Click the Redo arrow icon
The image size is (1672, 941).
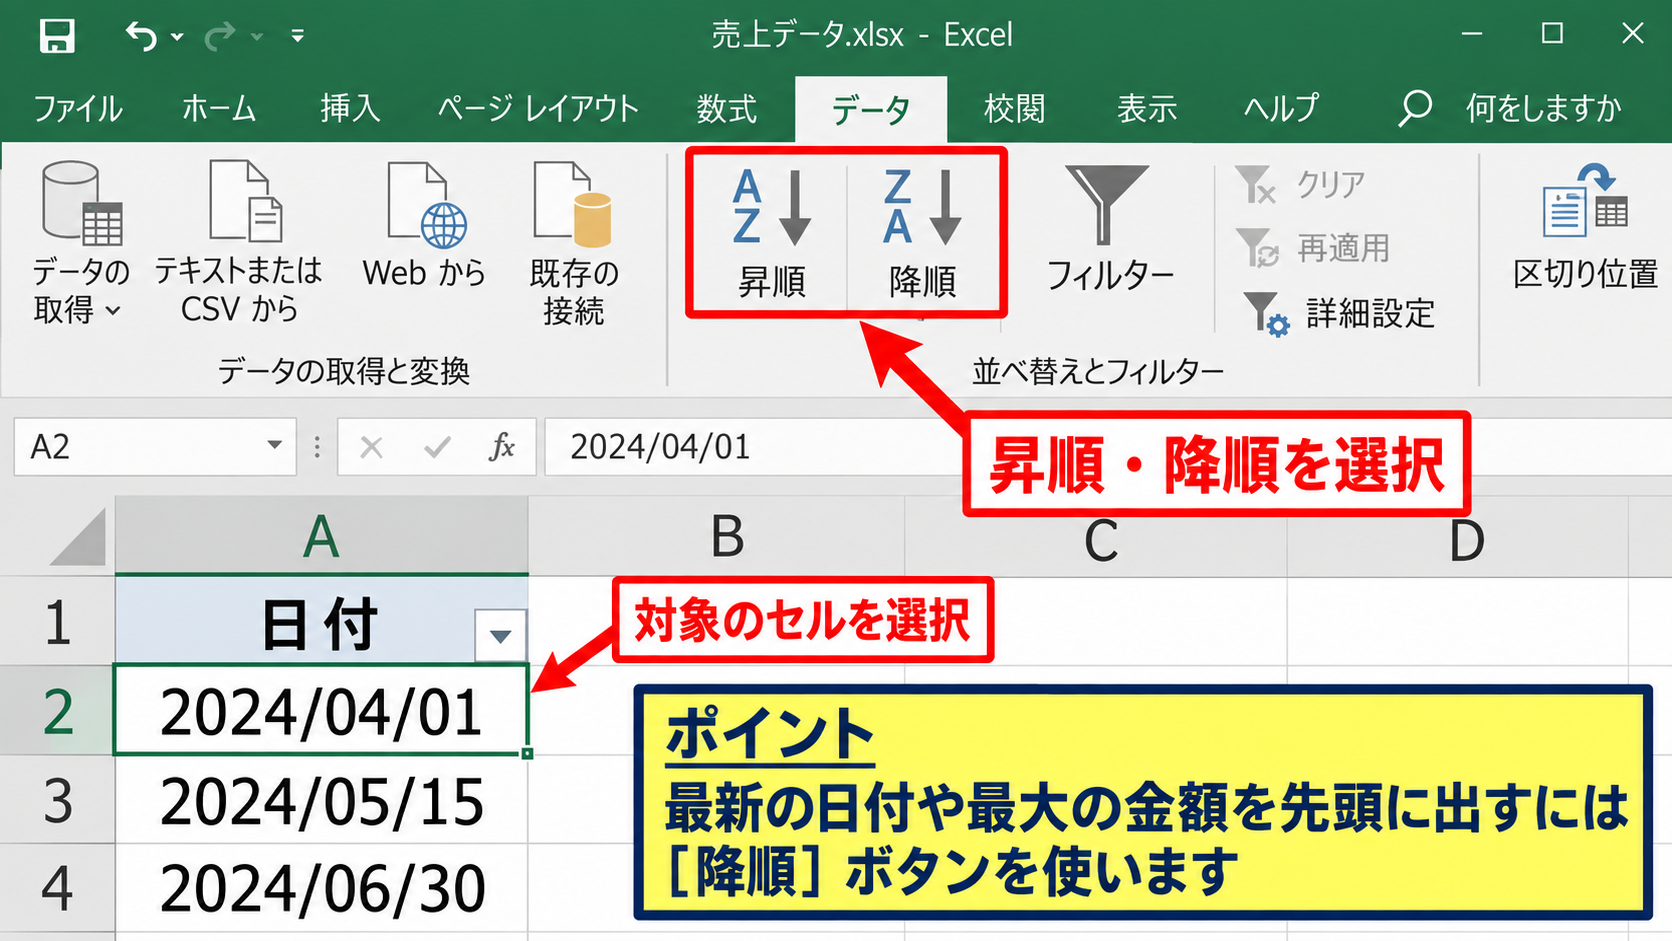pyautogui.click(x=220, y=37)
